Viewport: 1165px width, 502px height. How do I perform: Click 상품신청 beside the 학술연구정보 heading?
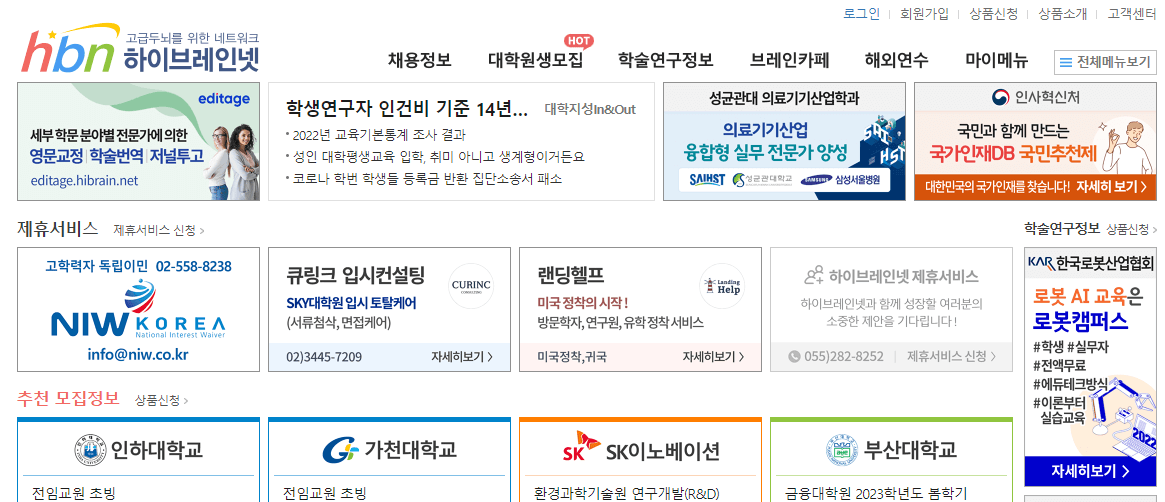(1132, 230)
